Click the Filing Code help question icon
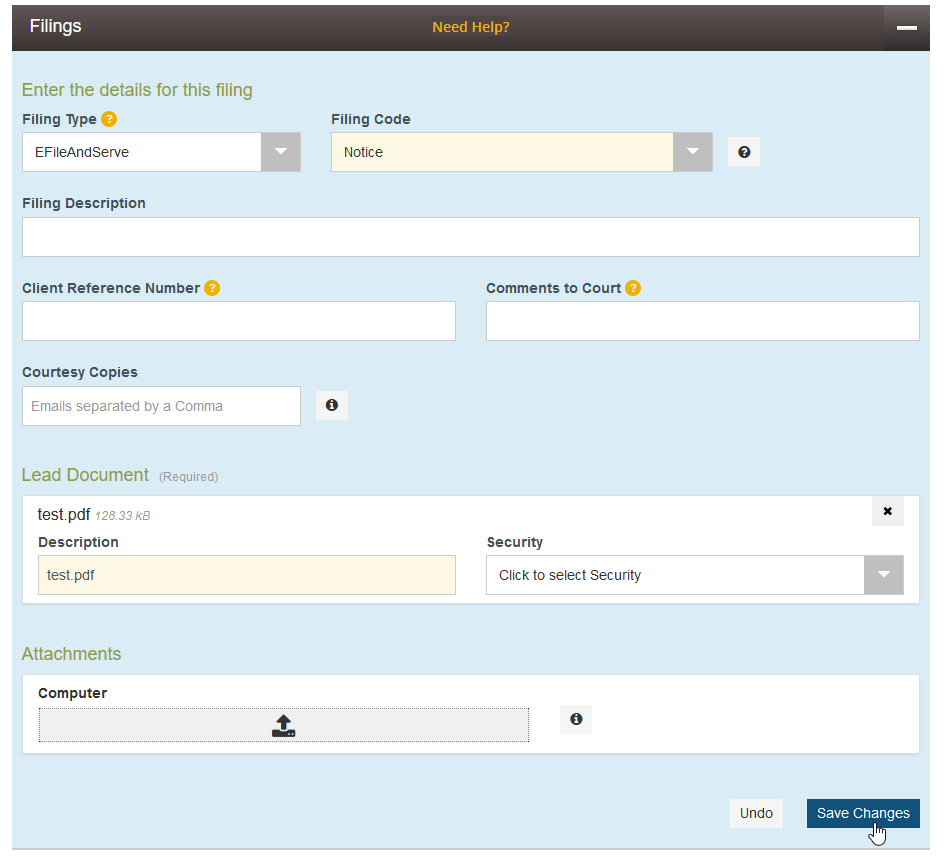This screenshot has height=857, width=944. pos(744,152)
